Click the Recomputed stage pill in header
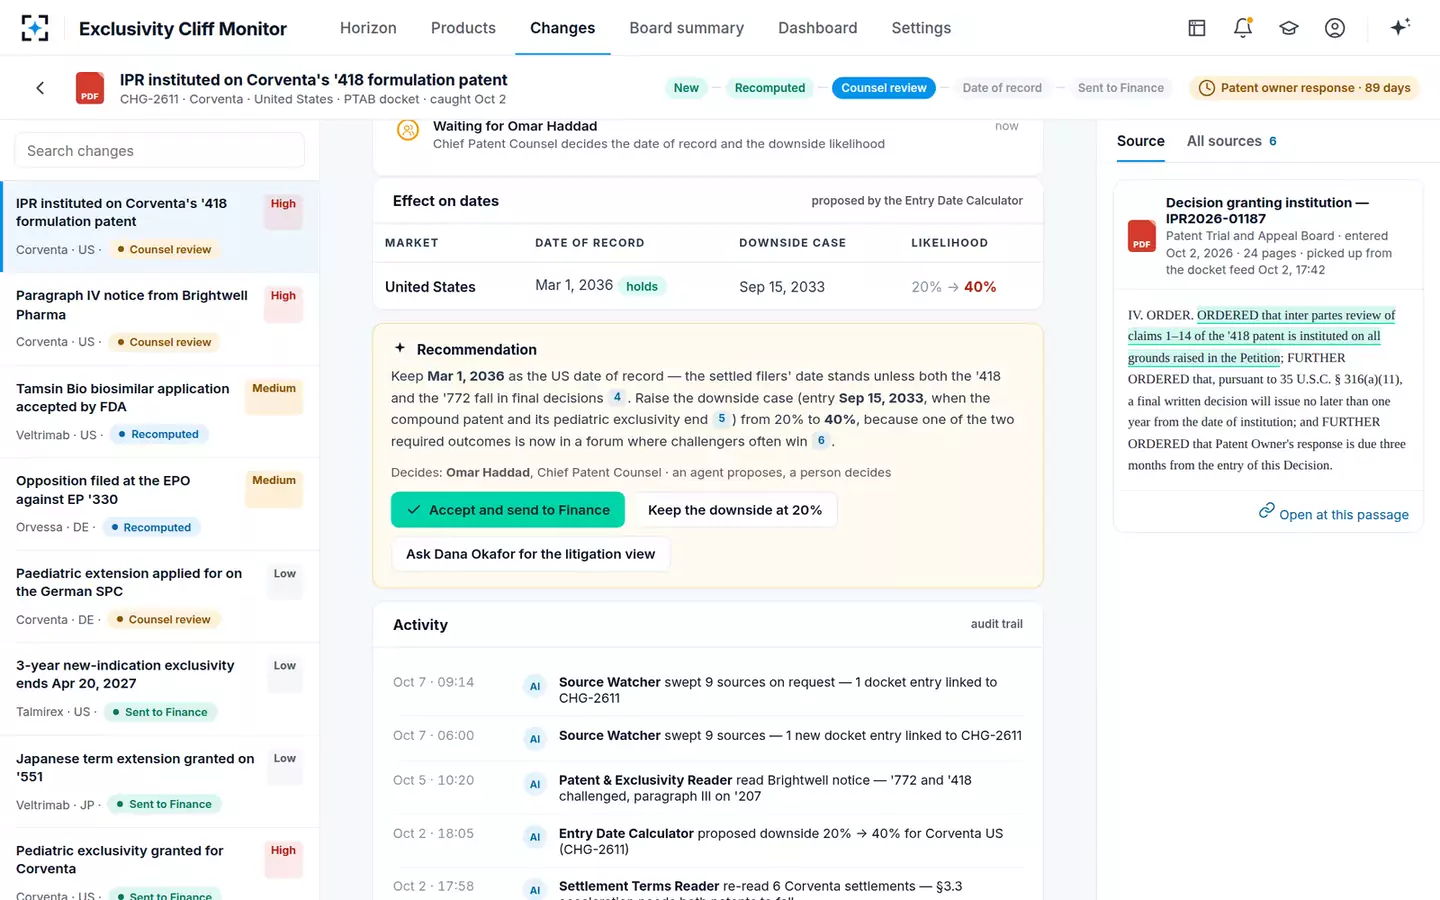 770,88
